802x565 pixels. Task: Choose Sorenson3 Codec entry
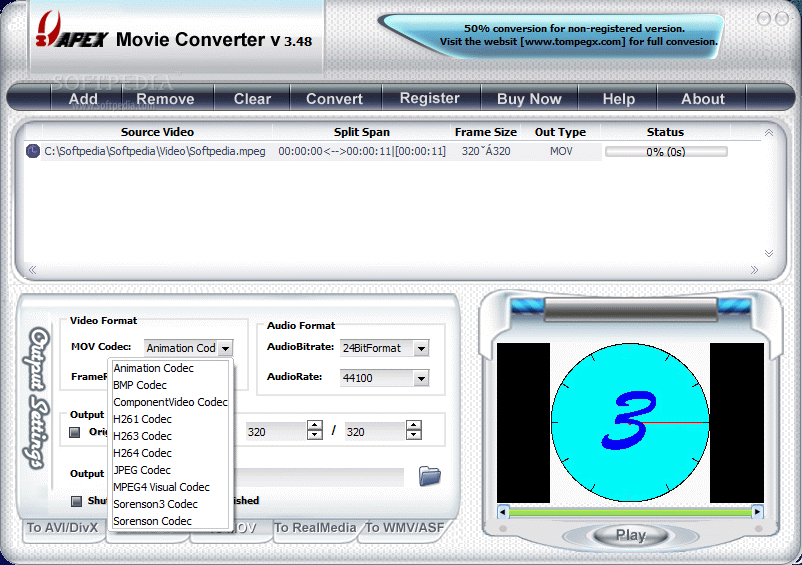[x=170, y=504]
